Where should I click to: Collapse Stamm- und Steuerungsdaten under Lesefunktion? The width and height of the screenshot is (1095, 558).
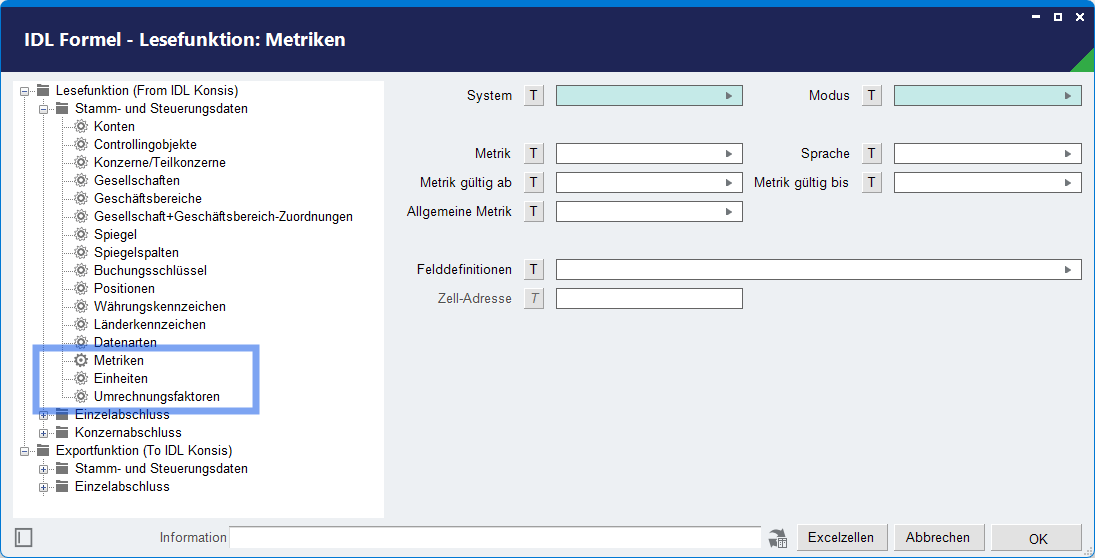tap(43, 109)
